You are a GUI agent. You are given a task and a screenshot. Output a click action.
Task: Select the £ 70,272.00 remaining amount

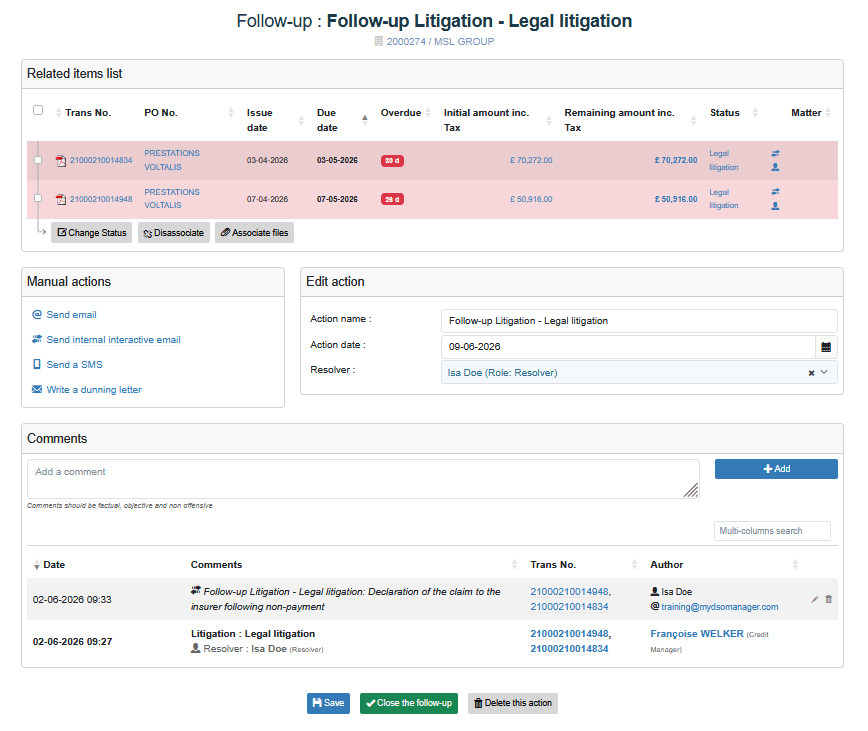(676, 160)
